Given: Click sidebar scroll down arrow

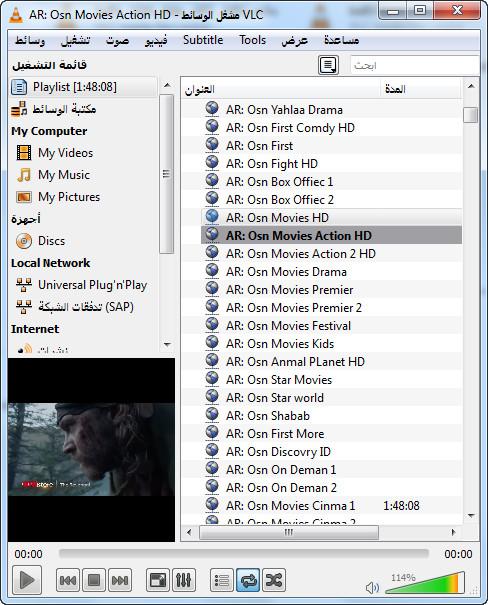Looking at the screenshot, I should (167, 344).
